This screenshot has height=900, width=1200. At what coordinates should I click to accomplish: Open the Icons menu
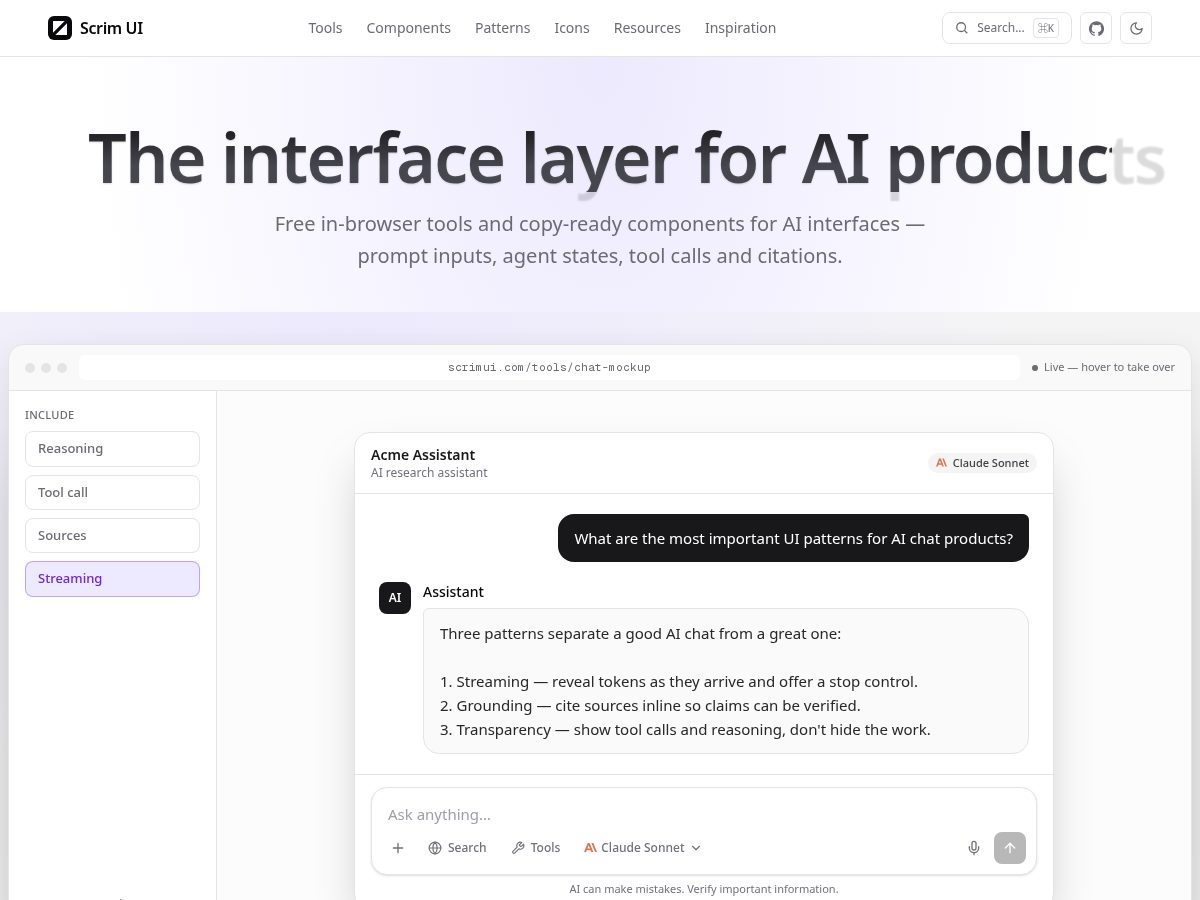point(572,28)
